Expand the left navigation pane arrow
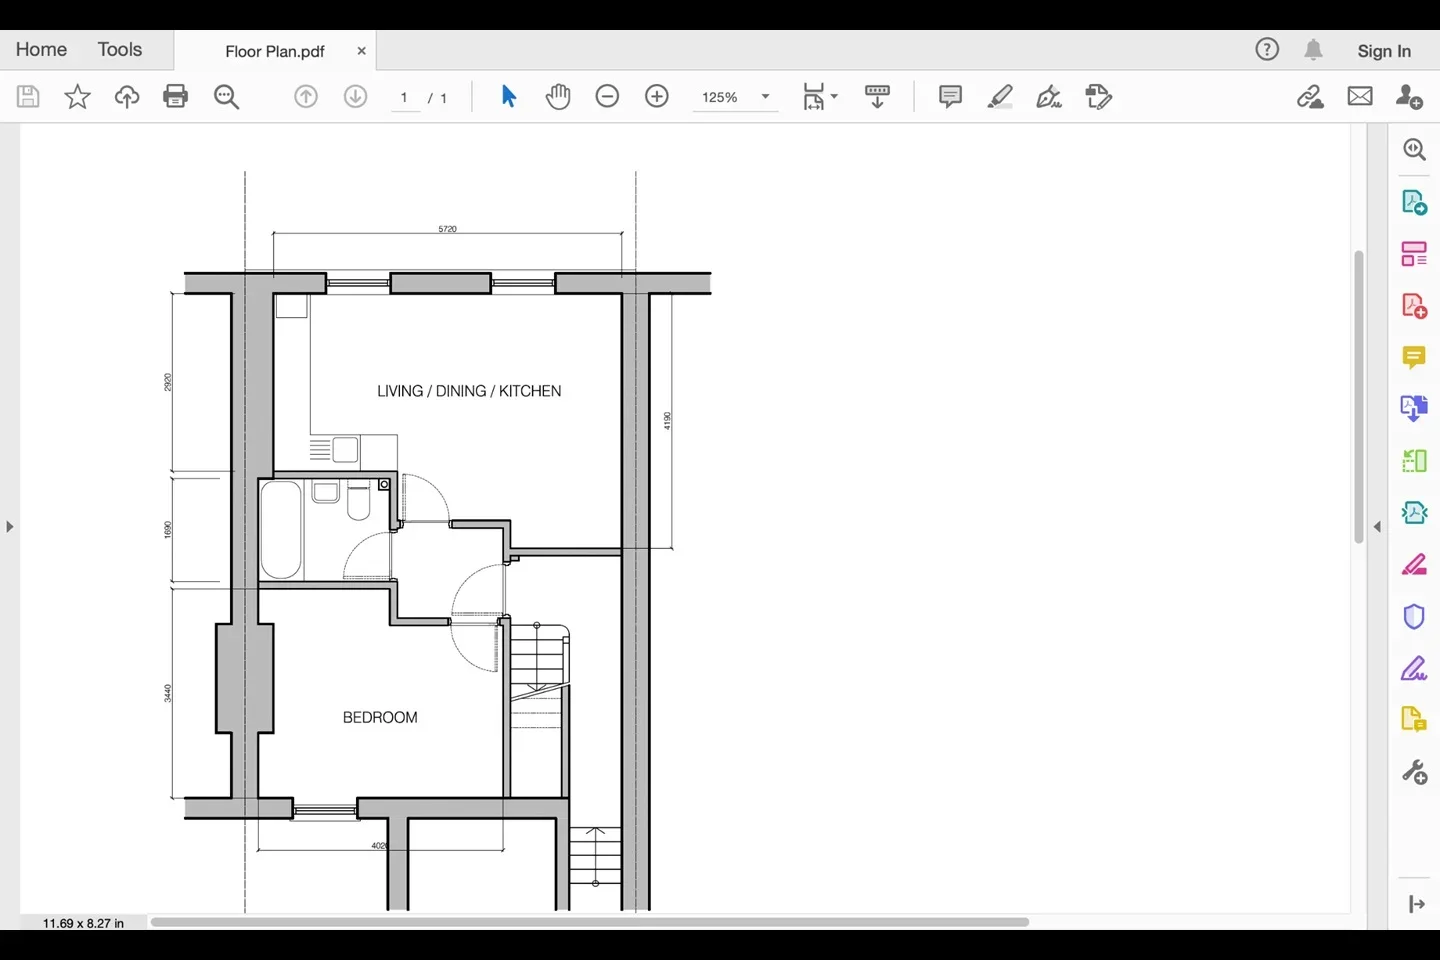Screen dimensions: 1440x960 pyautogui.click(x=9, y=526)
